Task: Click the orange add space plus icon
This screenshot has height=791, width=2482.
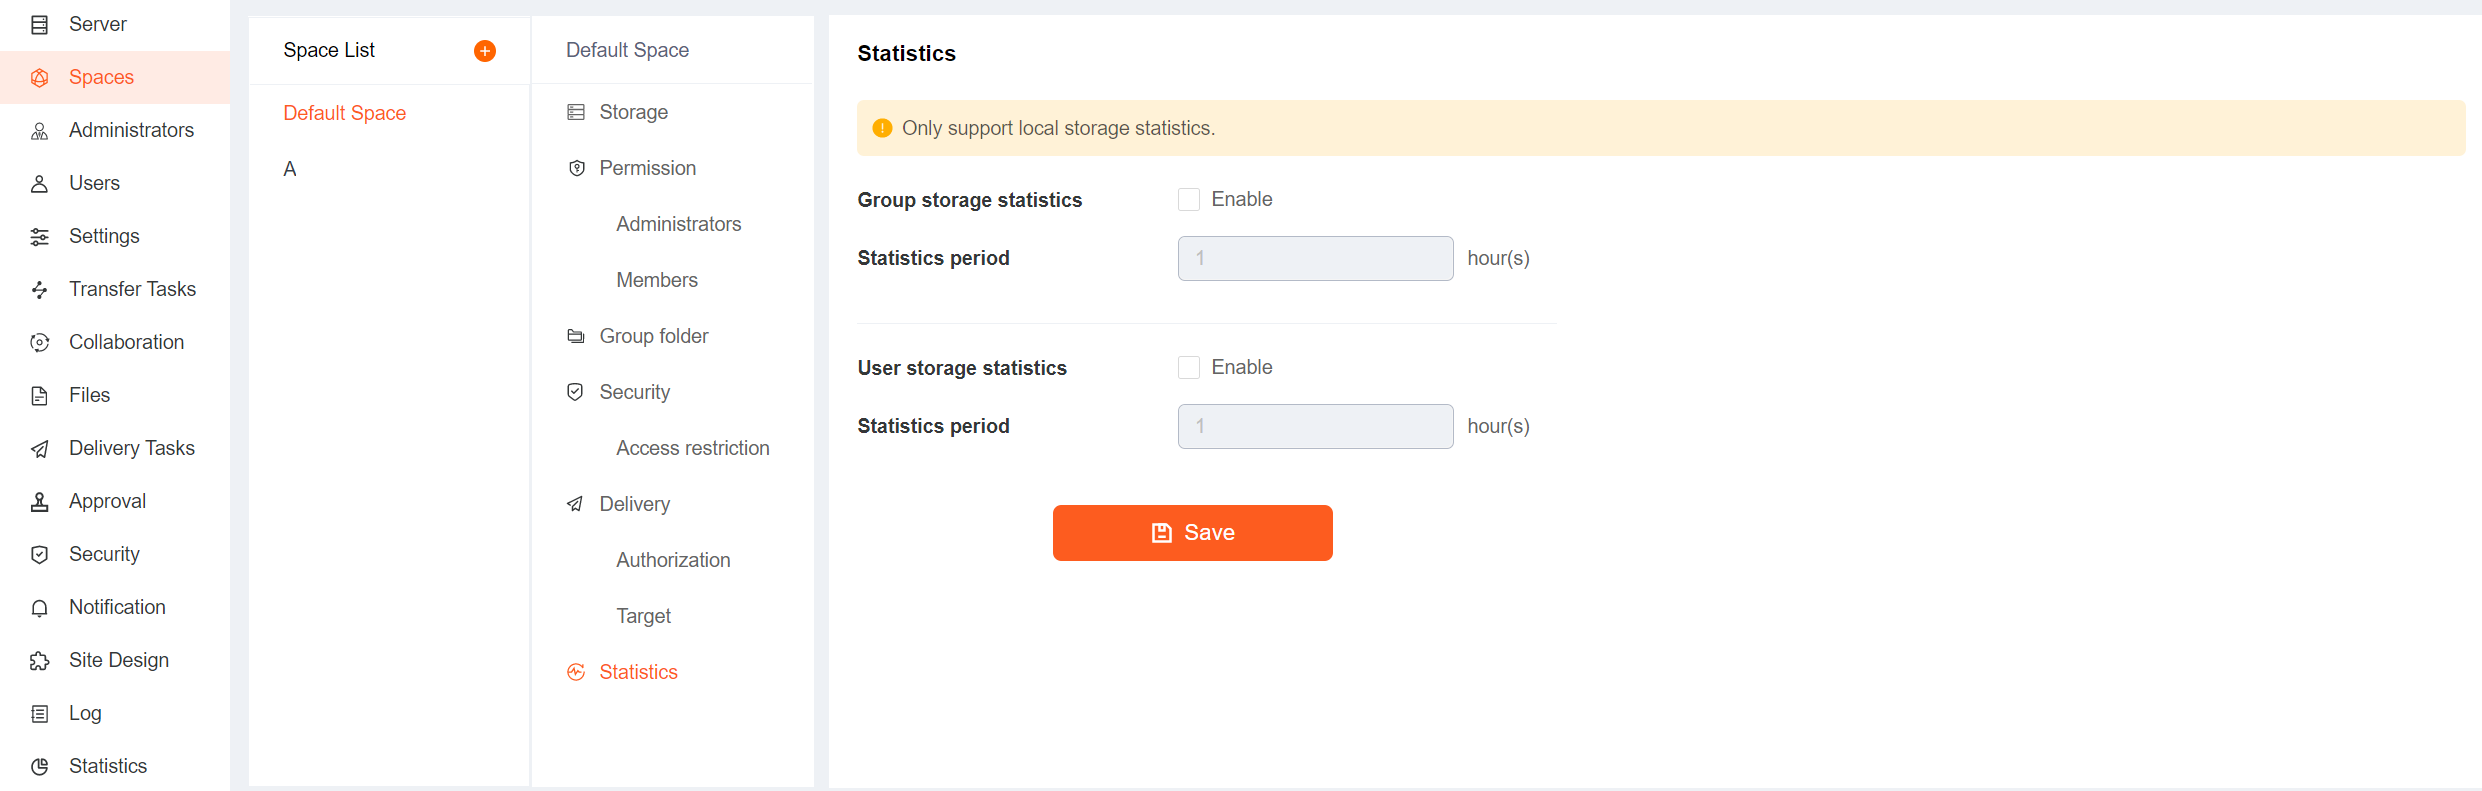Action: 485,51
